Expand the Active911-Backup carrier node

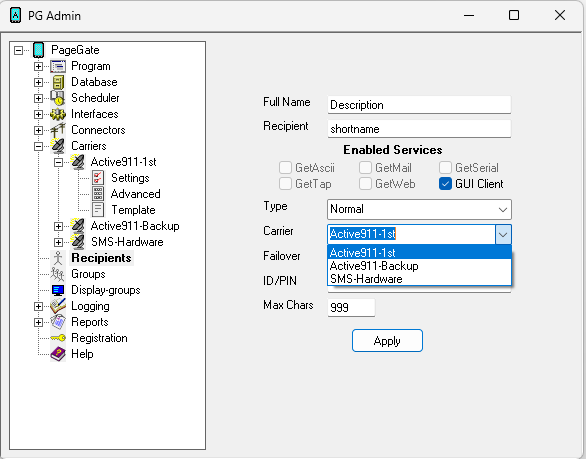[x=58, y=226]
